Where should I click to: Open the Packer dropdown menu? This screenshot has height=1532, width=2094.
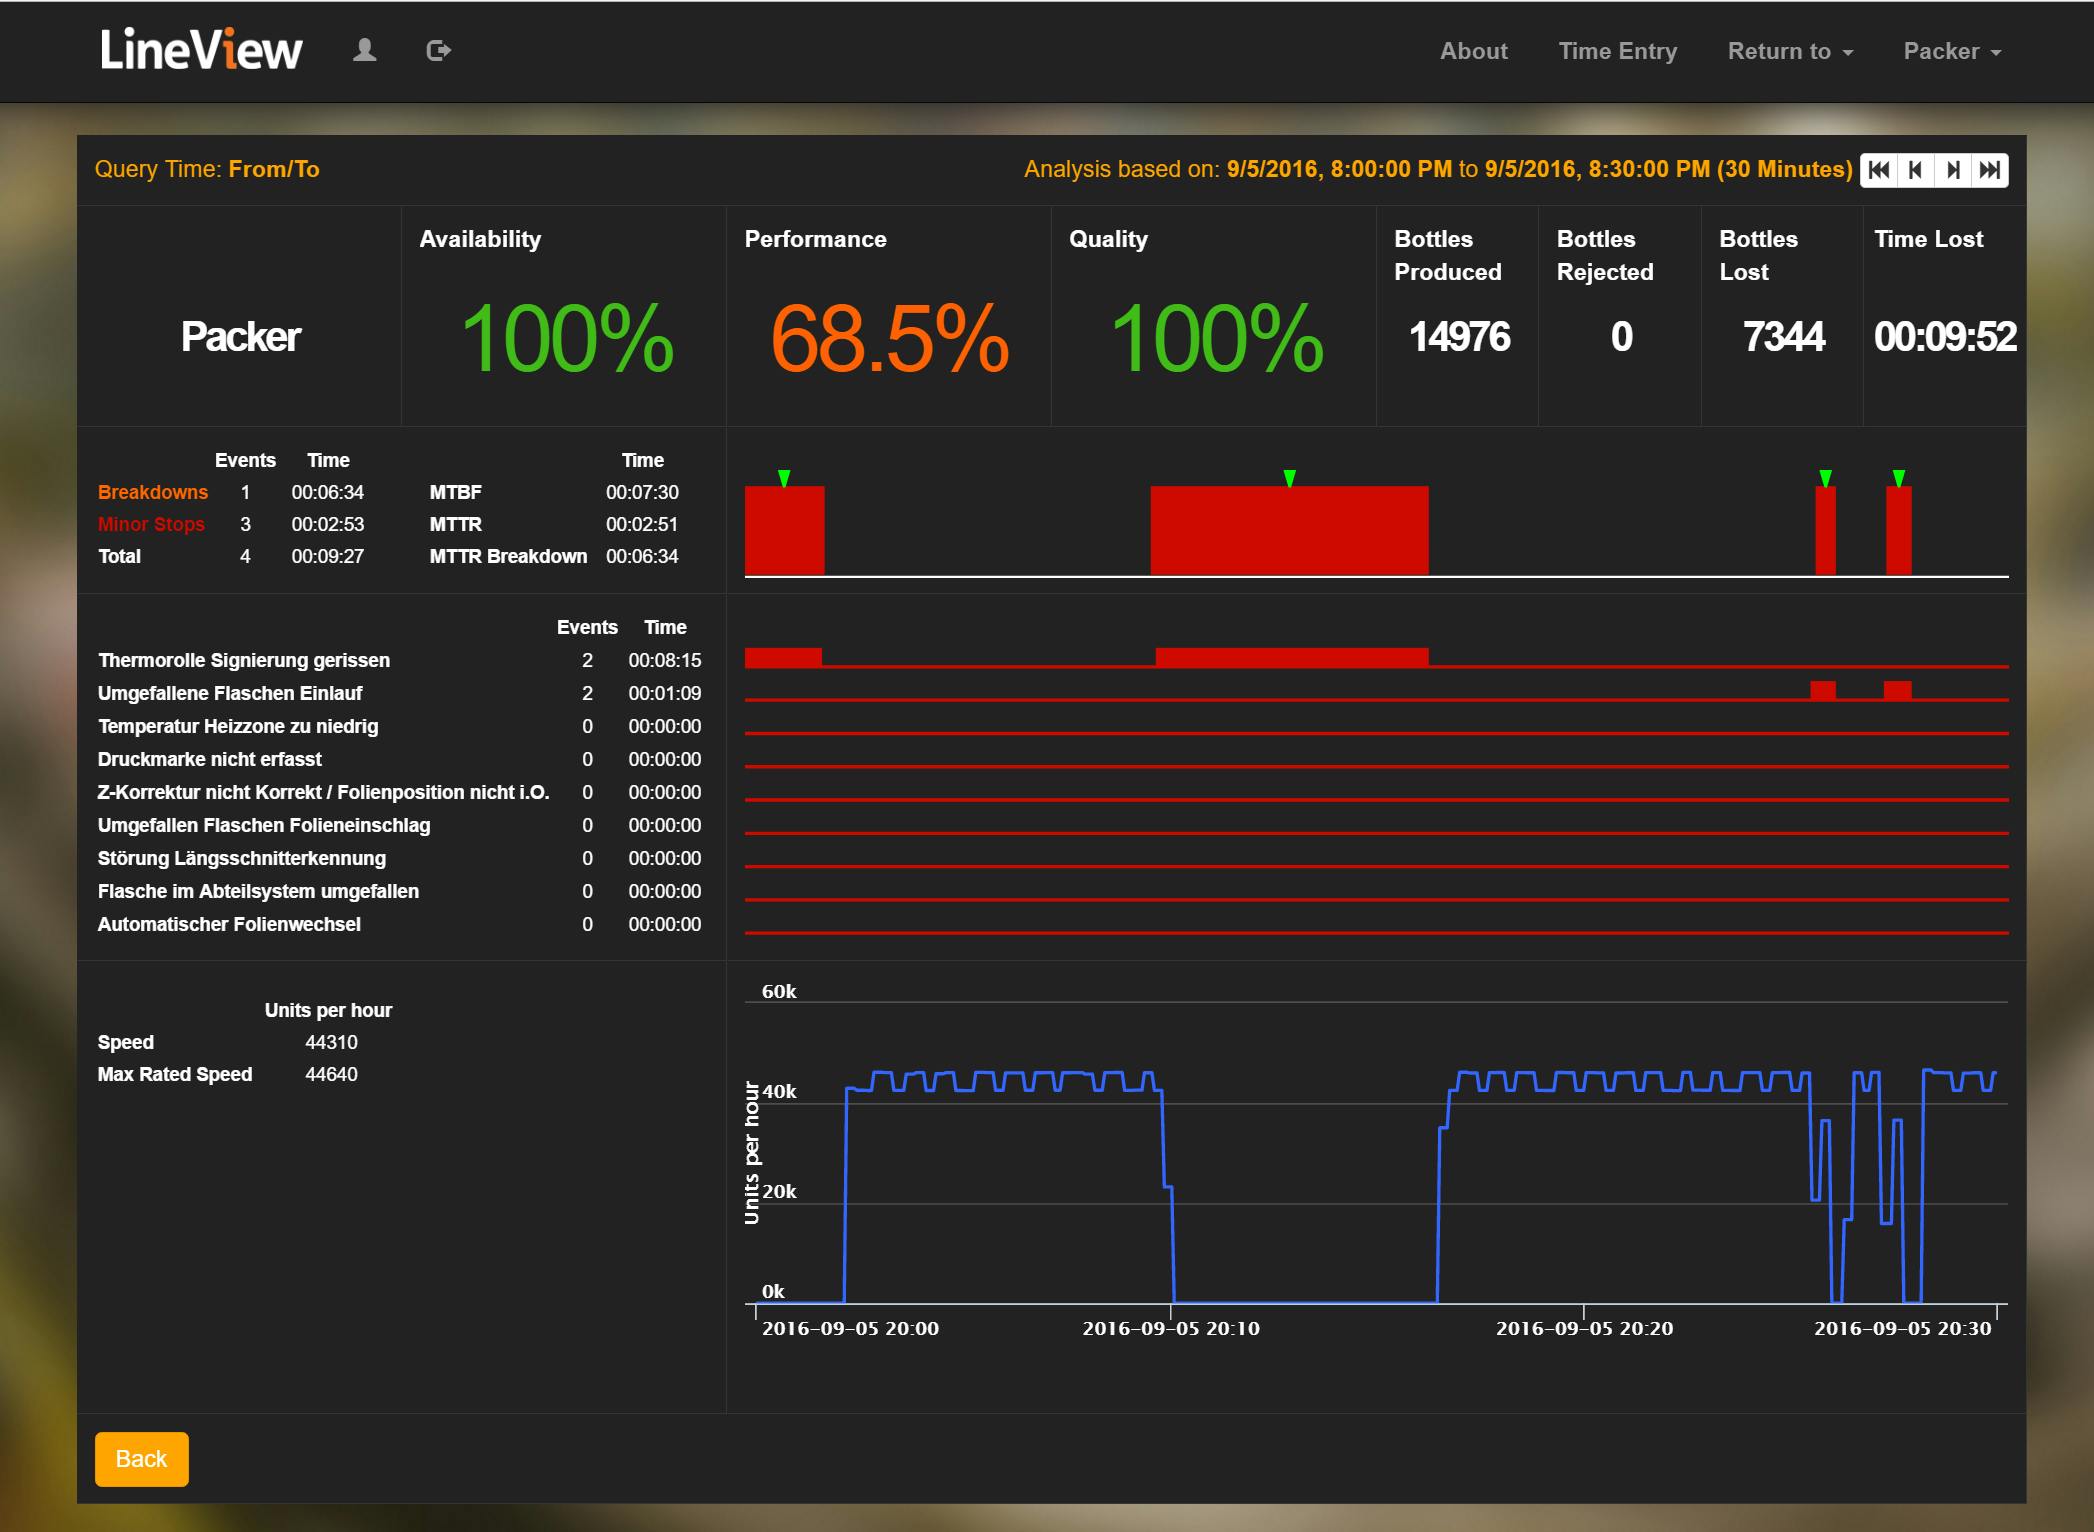click(1951, 51)
